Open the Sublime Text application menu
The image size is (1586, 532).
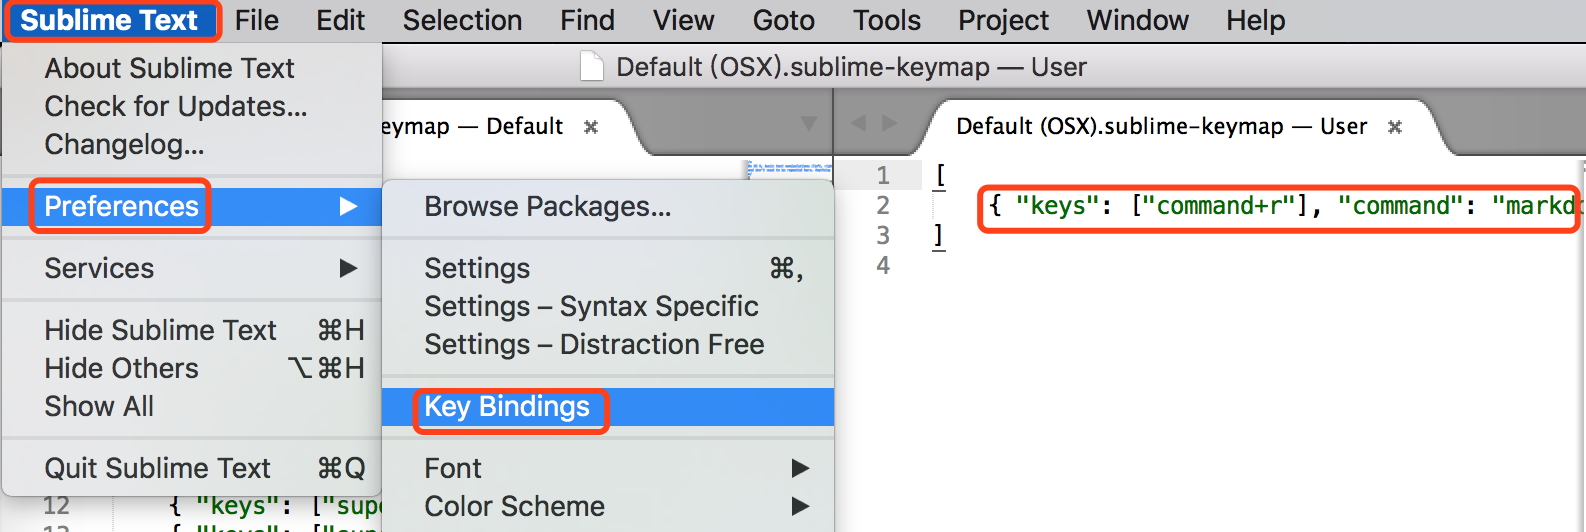109,20
